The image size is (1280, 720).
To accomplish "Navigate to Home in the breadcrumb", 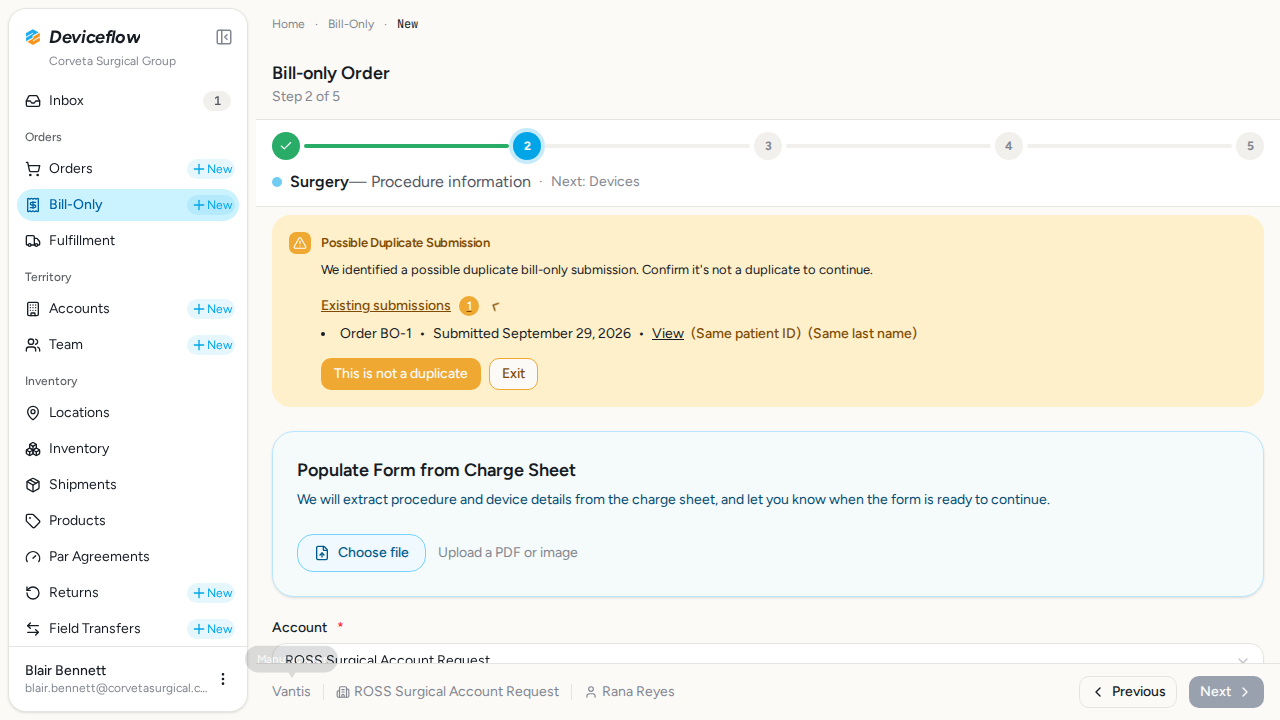I will tap(288, 24).
